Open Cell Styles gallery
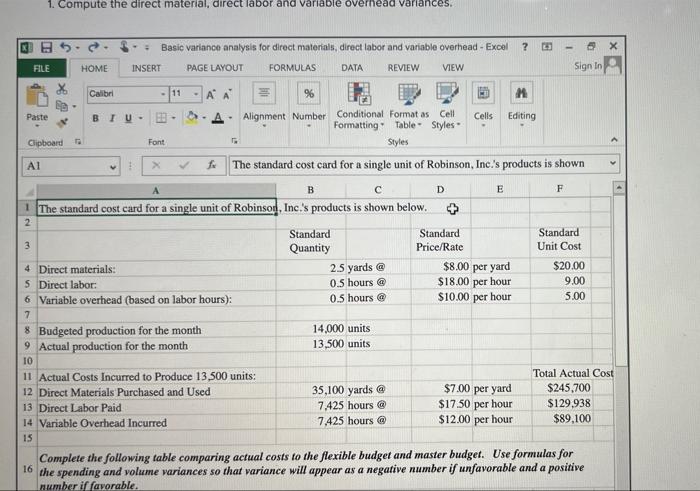 447,106
